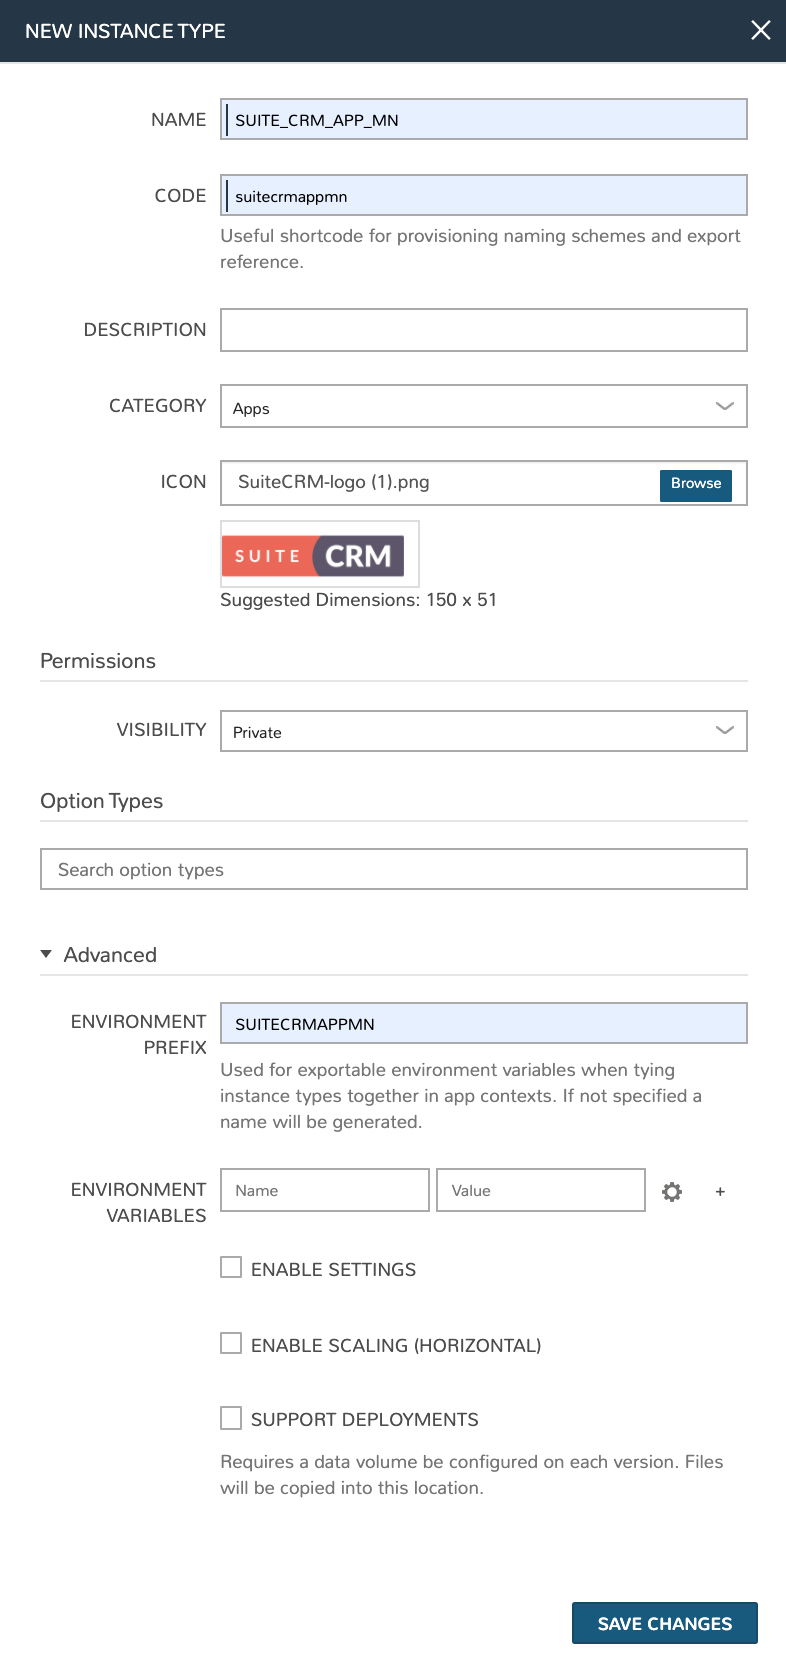
Task: Close the New Instance Type dialog
Action: pyautogui.click(x=761, y=30)
